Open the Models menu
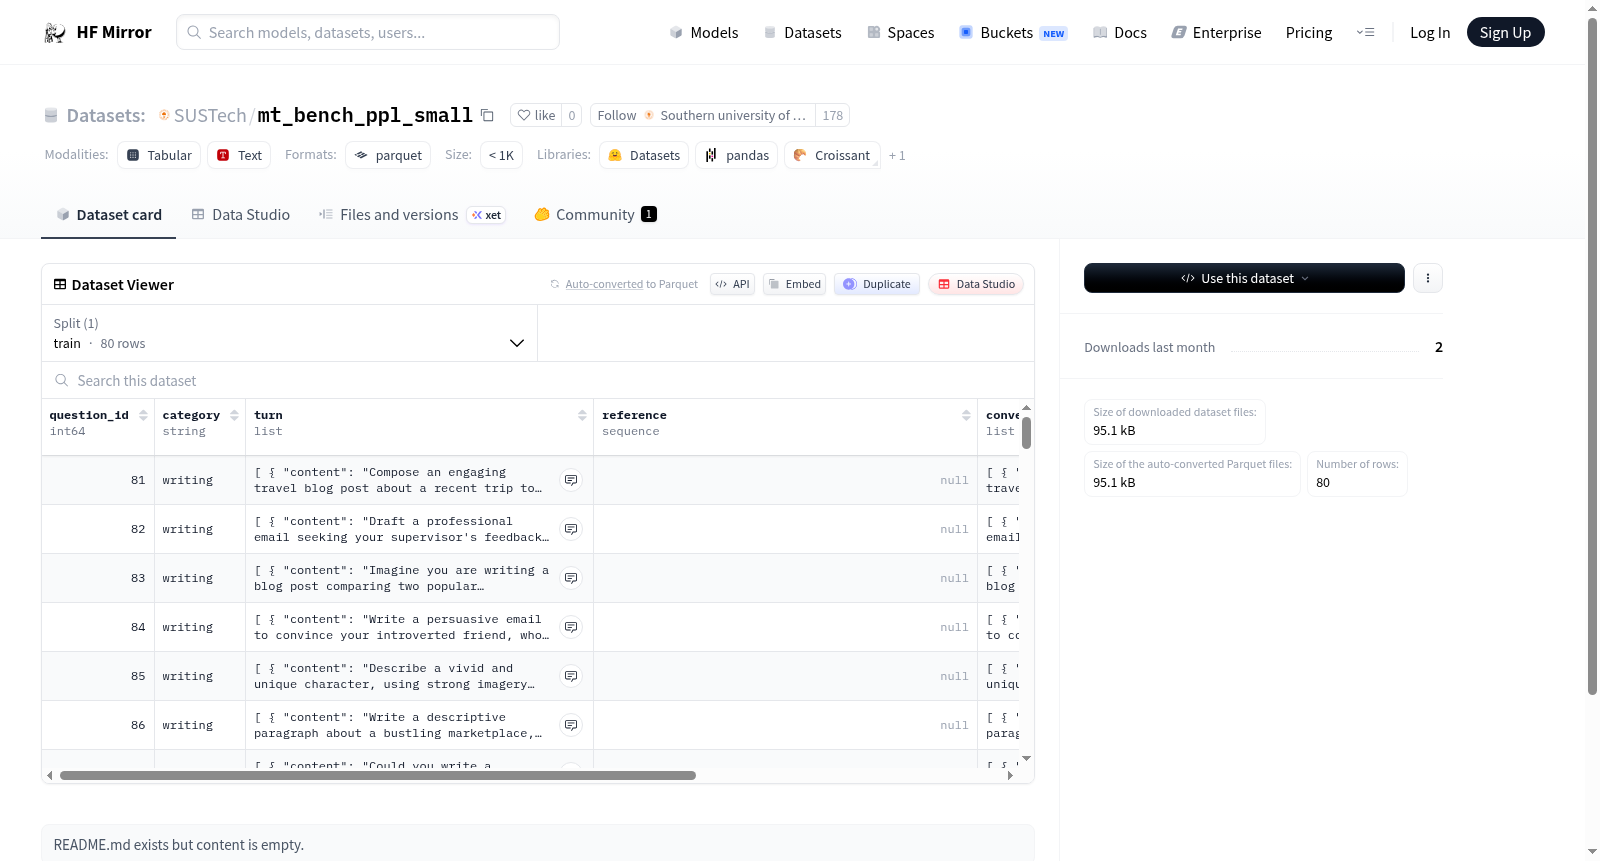This screenshot has width=1600, height=861. (704, 33)
